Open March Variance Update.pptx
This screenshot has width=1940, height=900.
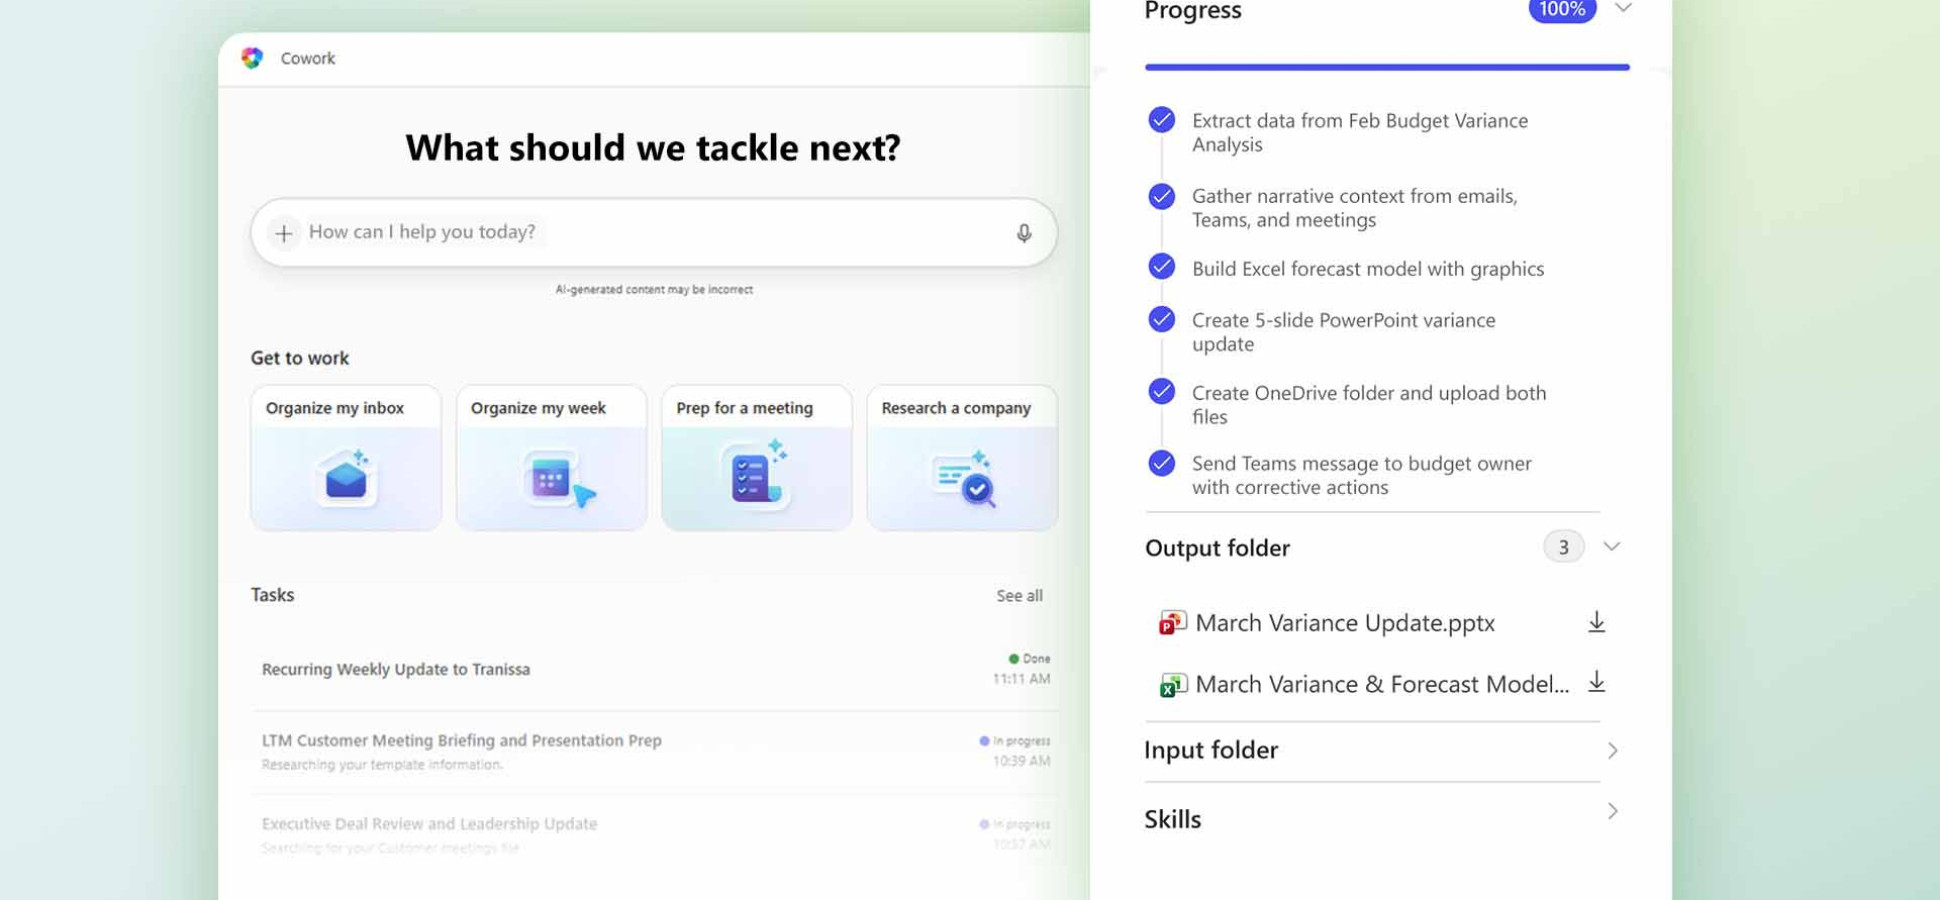pos(1345,623)
